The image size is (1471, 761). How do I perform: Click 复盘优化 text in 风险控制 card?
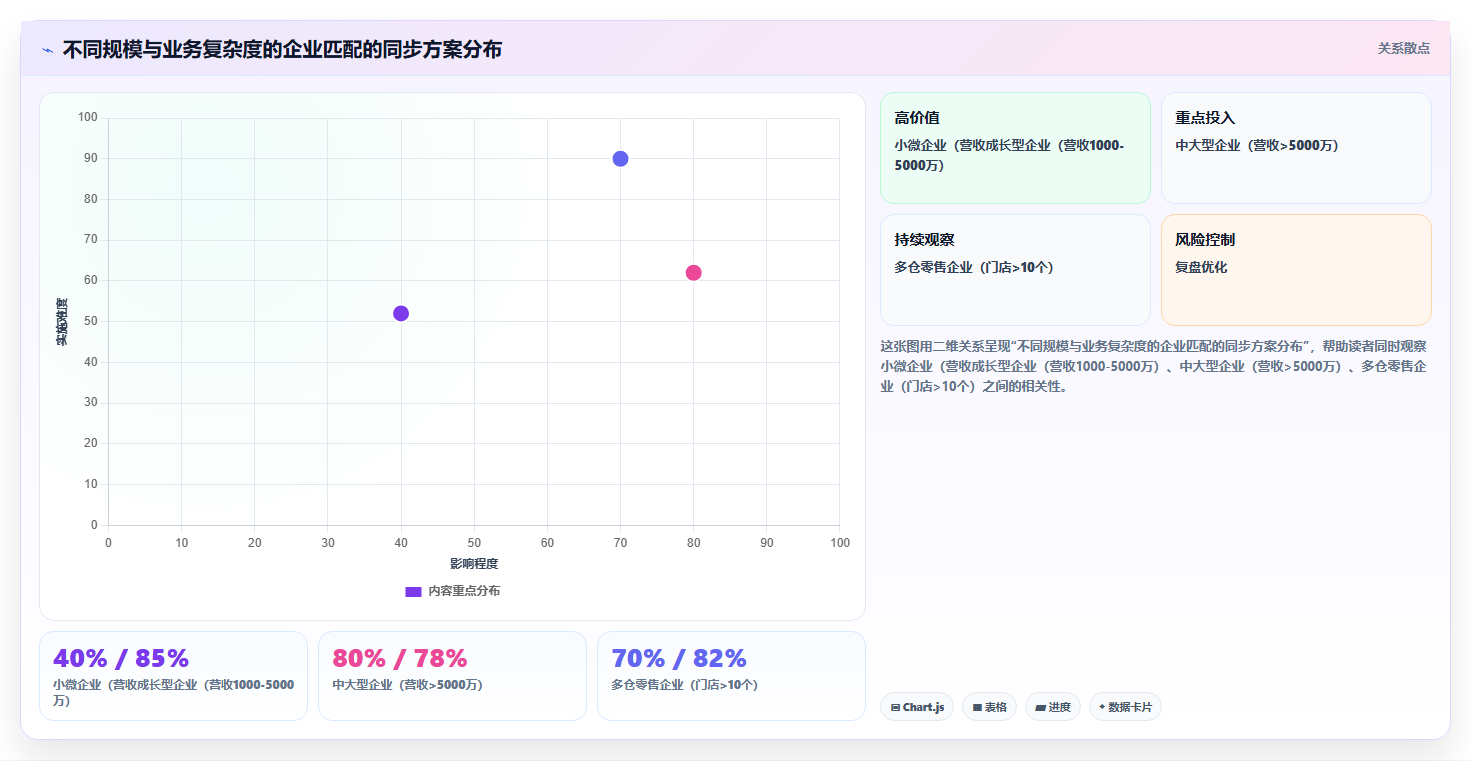[1201, 268]
